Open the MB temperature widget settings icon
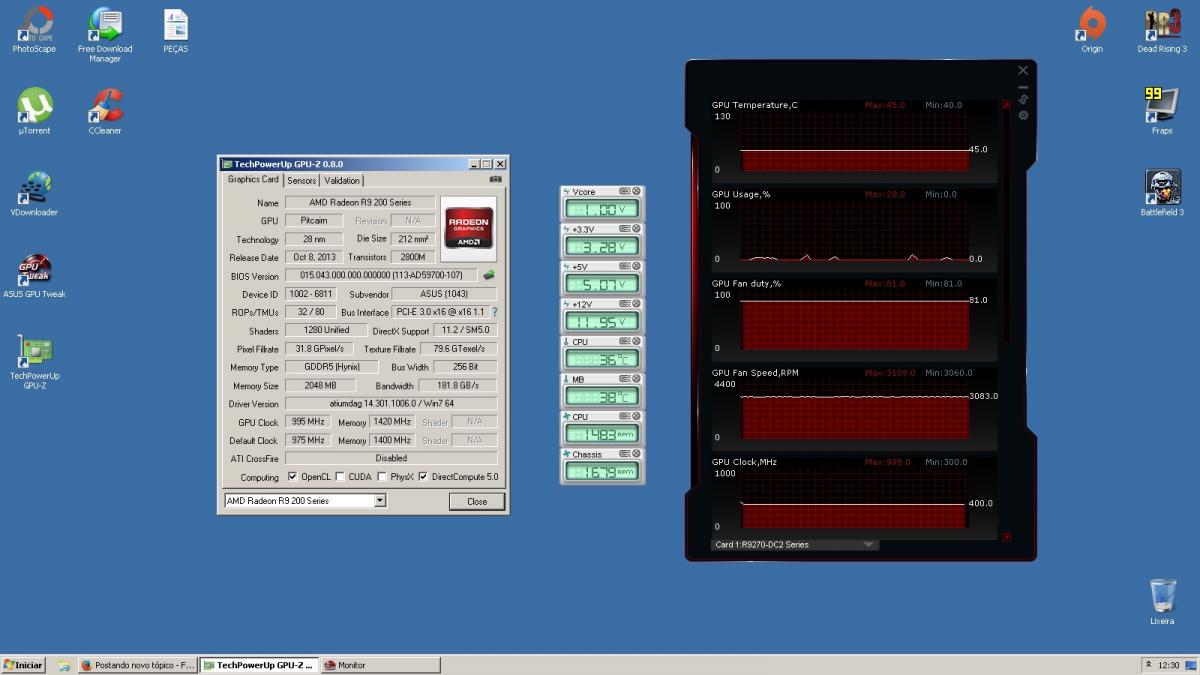Image resolution: width=1200 pixels, height=675 pixels. (625, 379)
